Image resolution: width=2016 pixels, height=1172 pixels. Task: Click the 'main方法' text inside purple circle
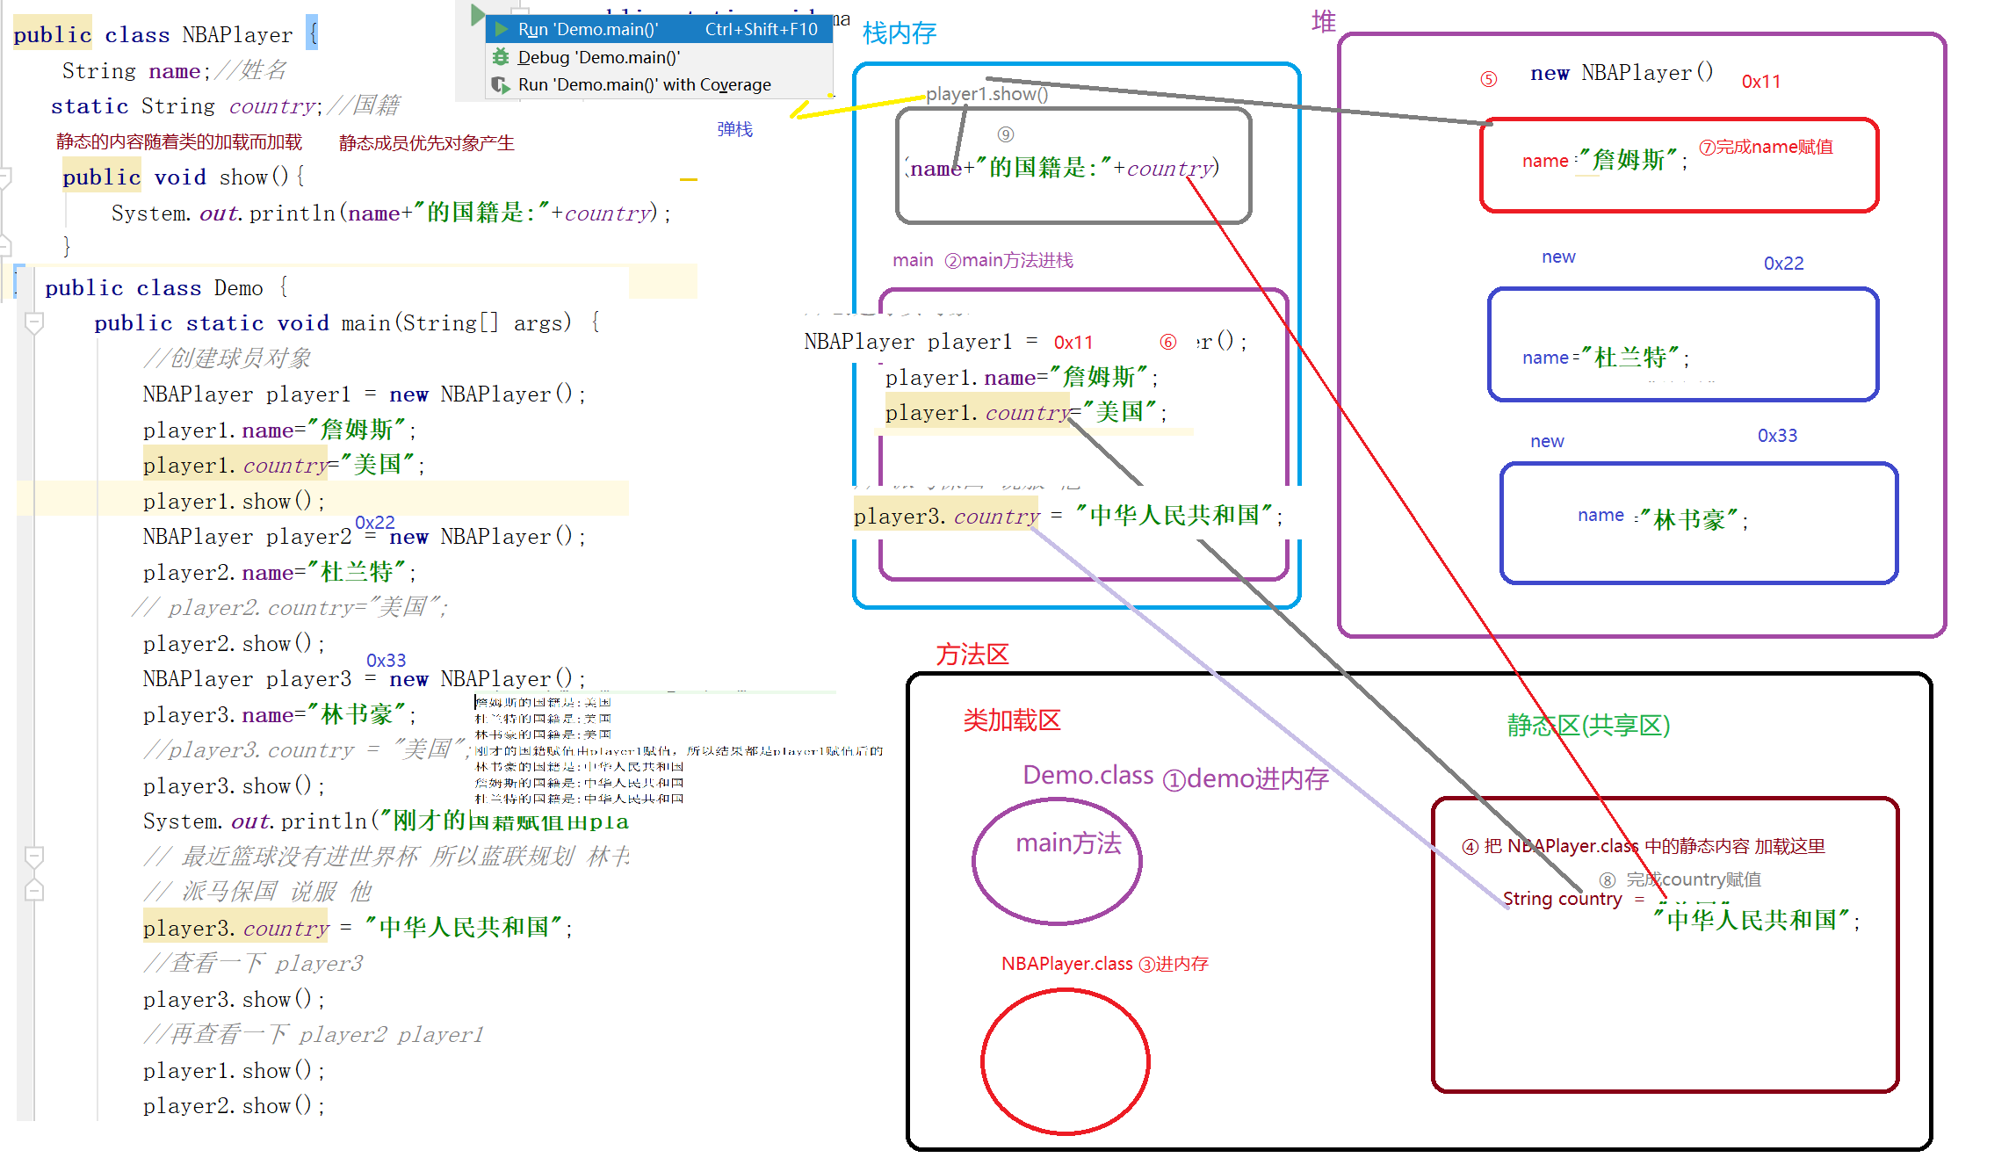[1069, 843]
